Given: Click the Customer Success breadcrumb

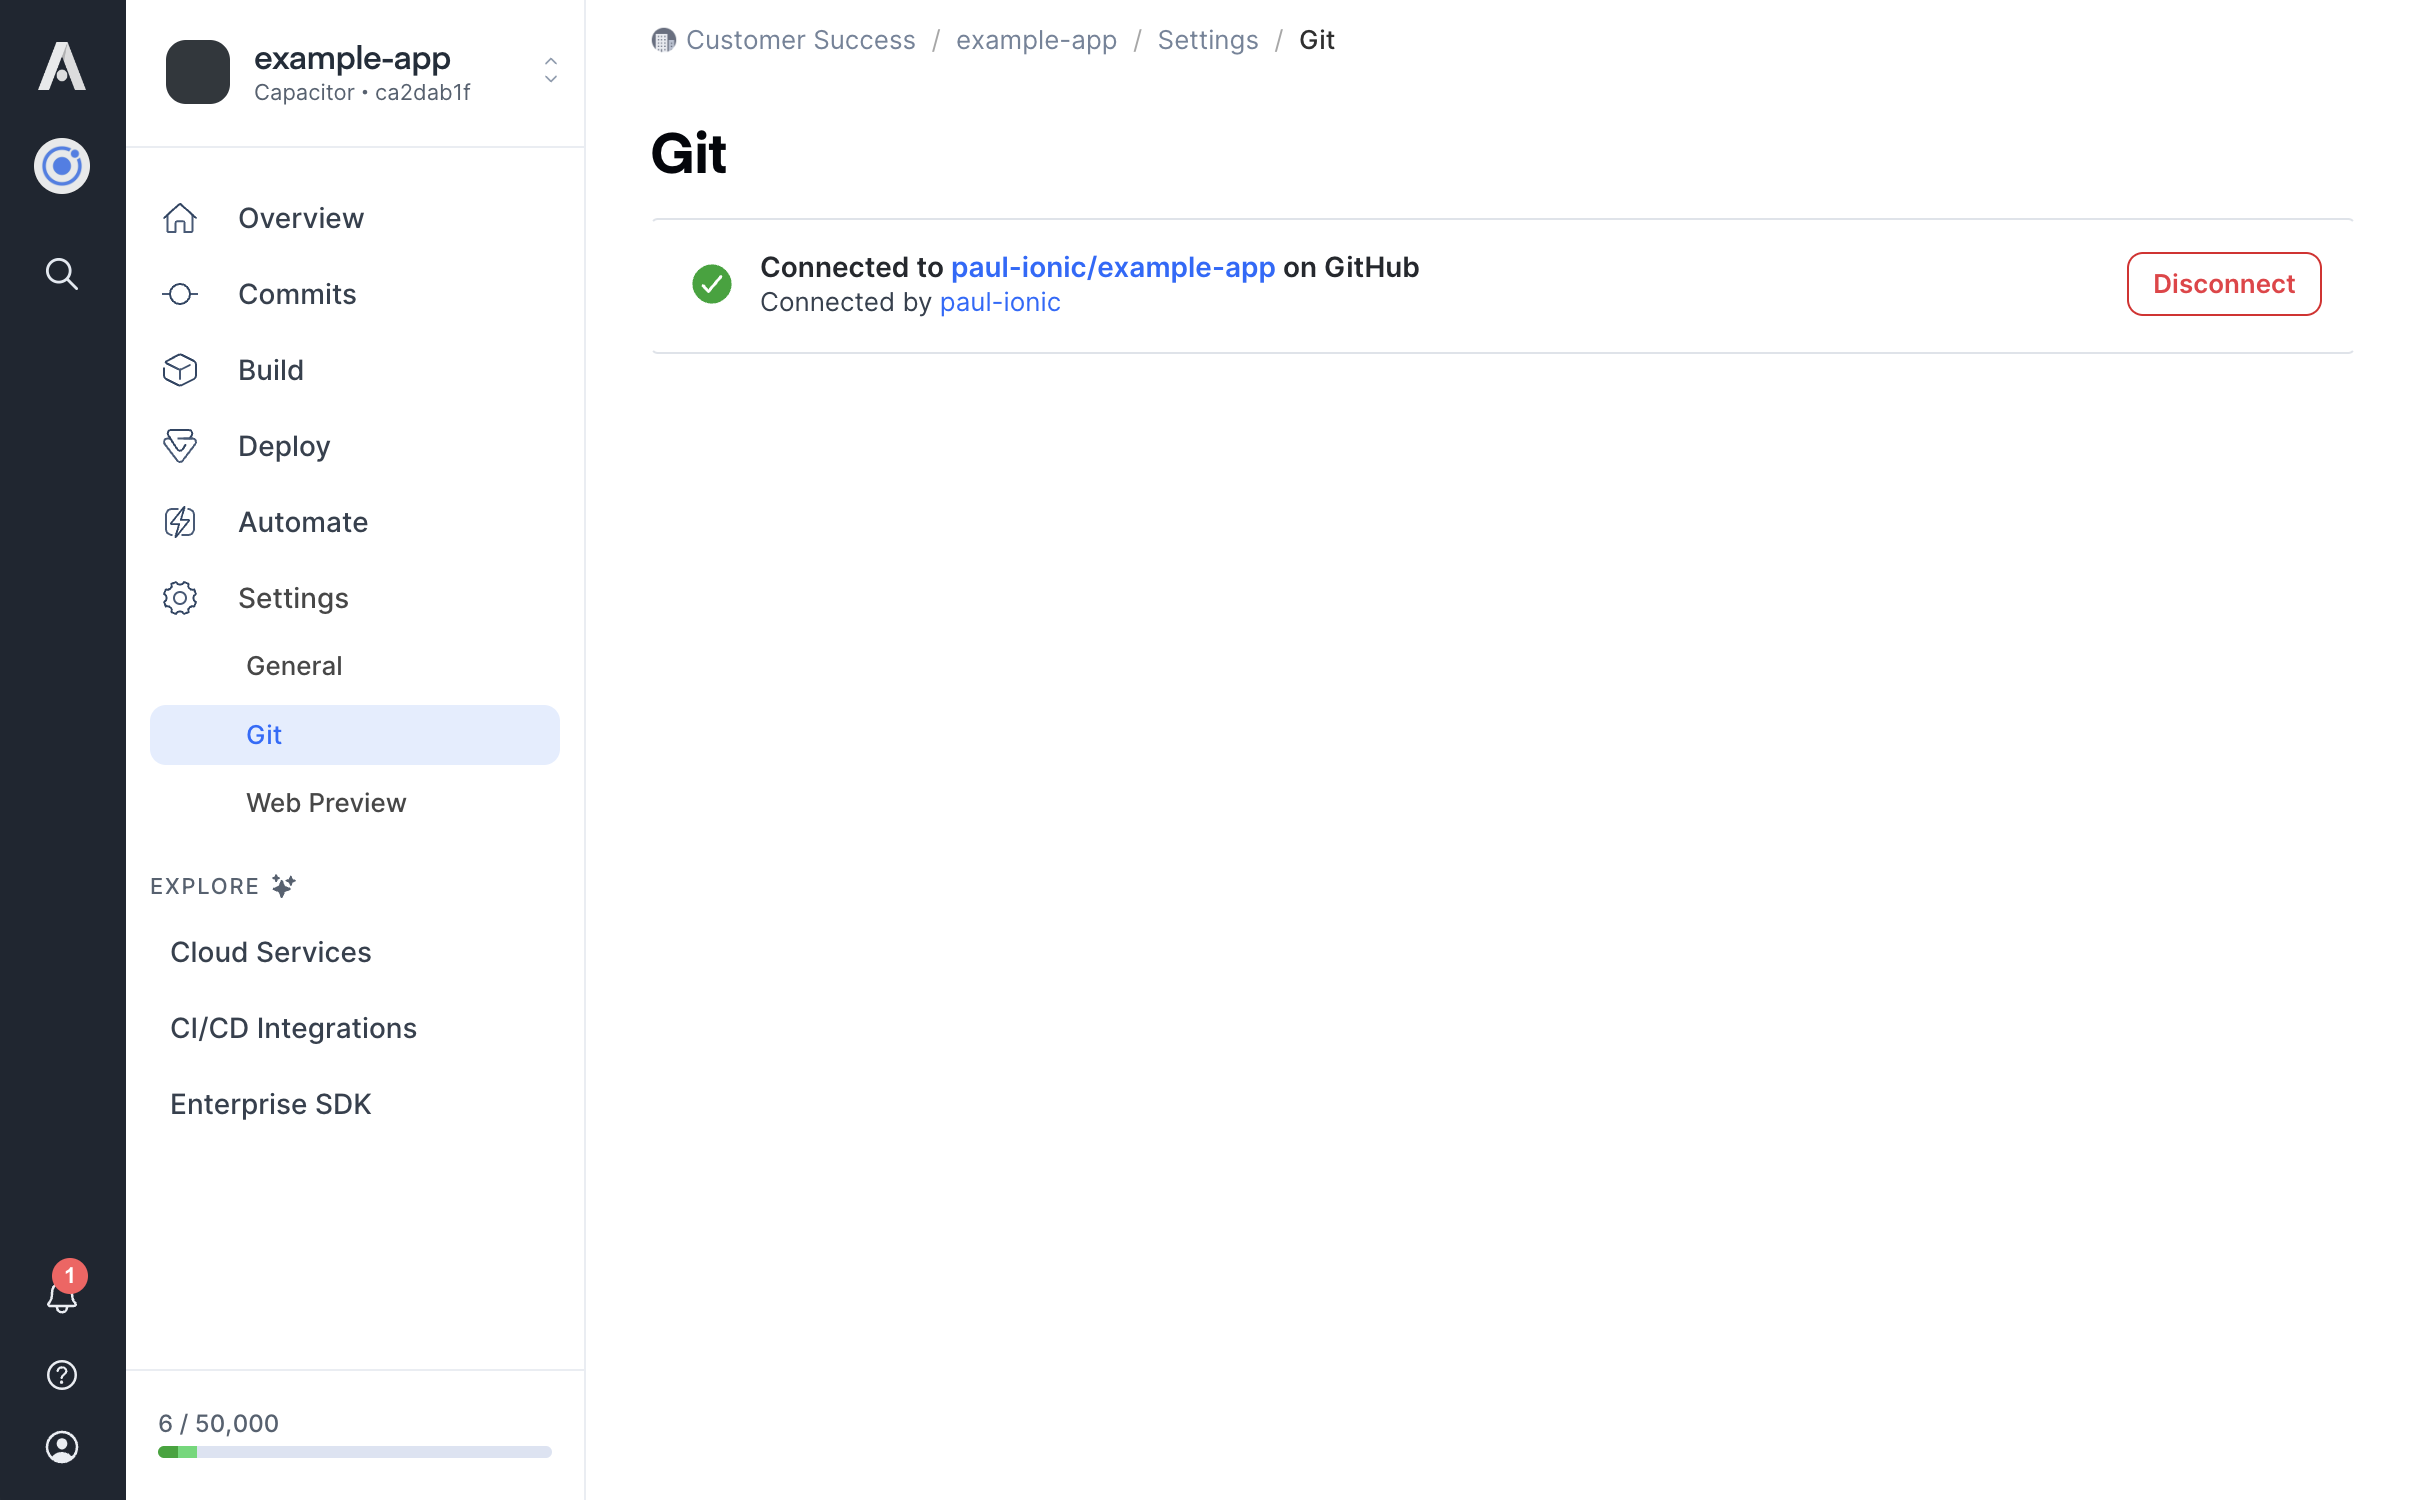Looking at the screenshot, I should click(x=800, y=40).
